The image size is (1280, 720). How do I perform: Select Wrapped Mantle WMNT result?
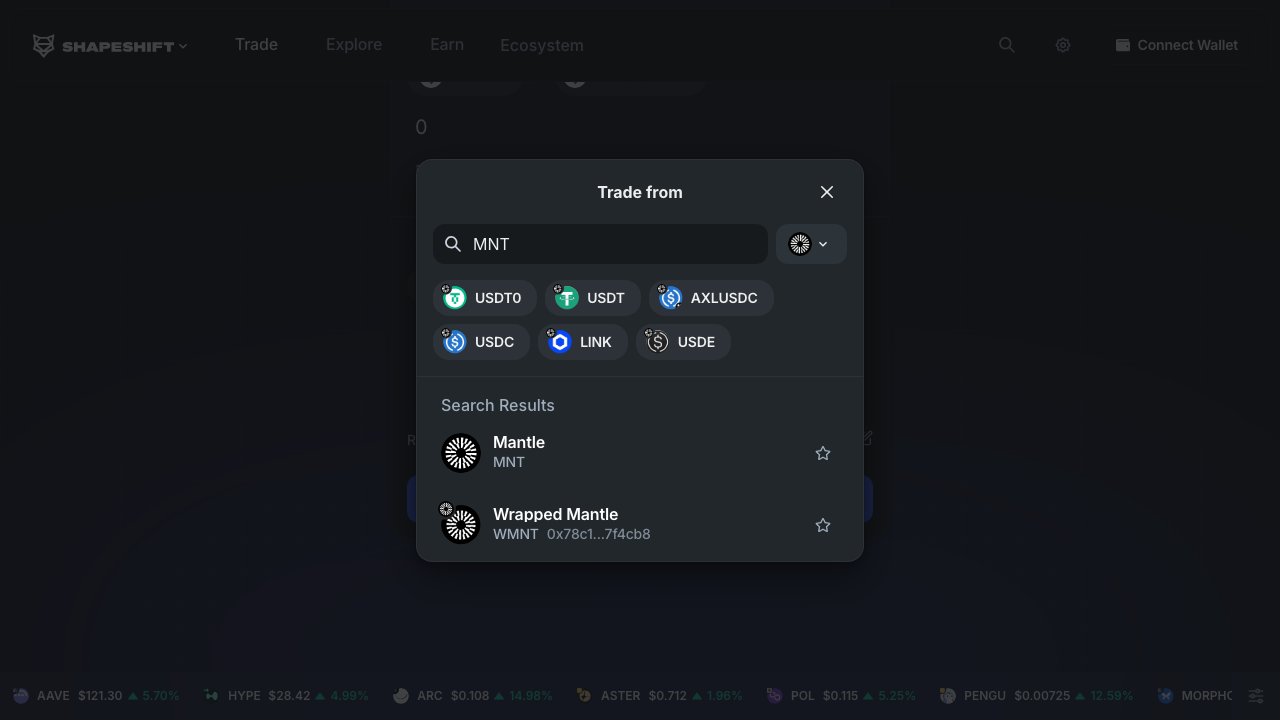(x=640, y=525)
